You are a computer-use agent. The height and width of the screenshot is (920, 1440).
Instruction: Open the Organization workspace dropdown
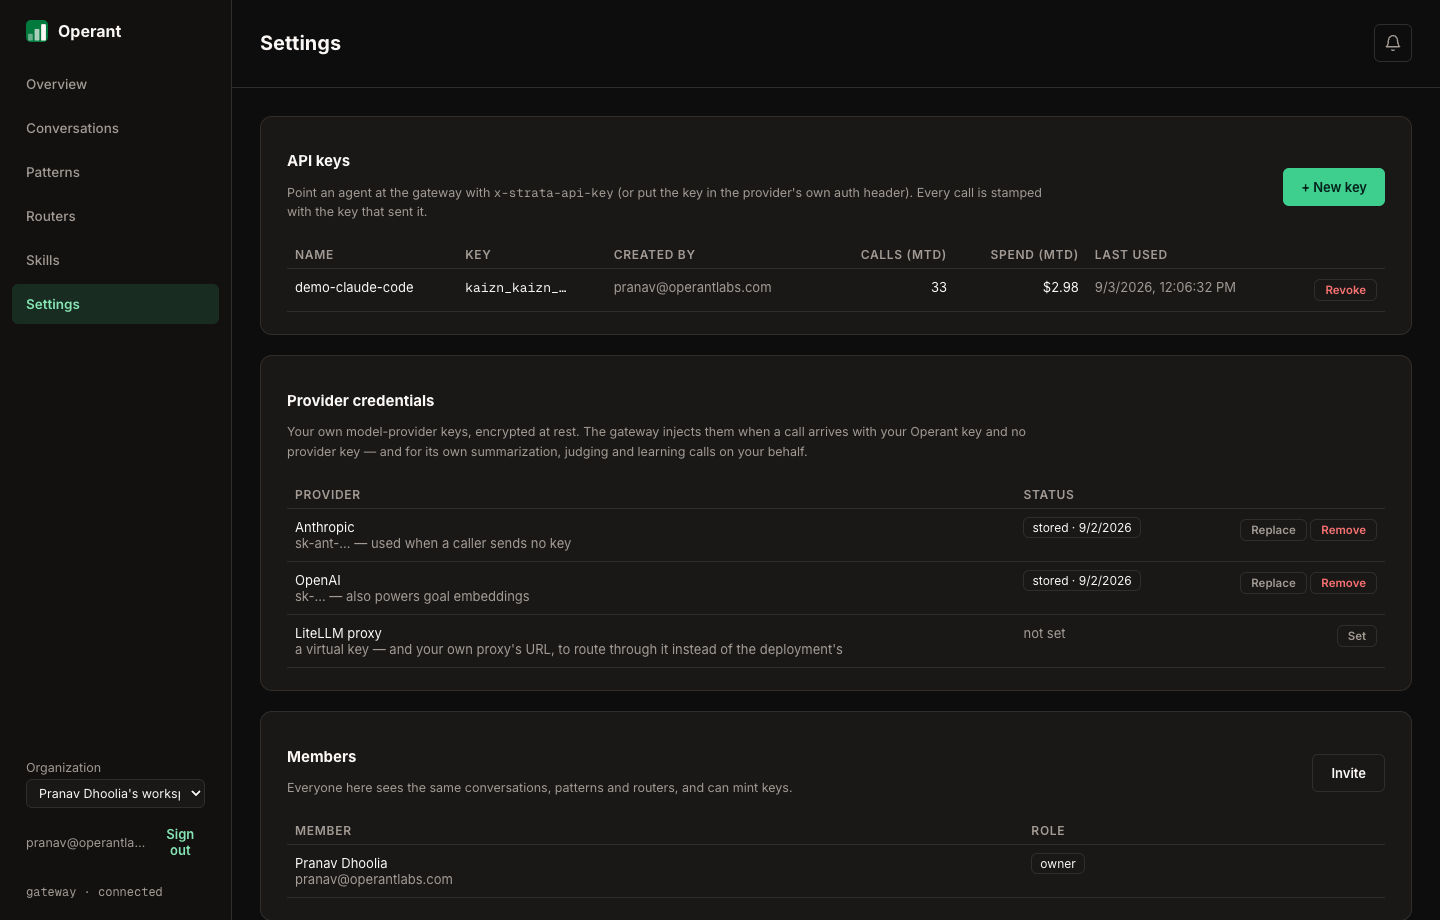point(115,793)
